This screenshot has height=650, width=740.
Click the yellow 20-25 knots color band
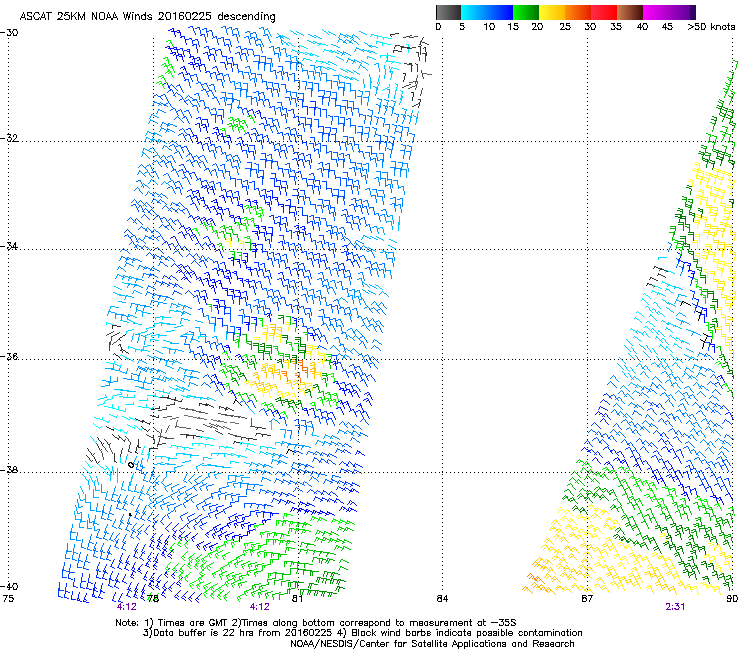pos(552,12)
